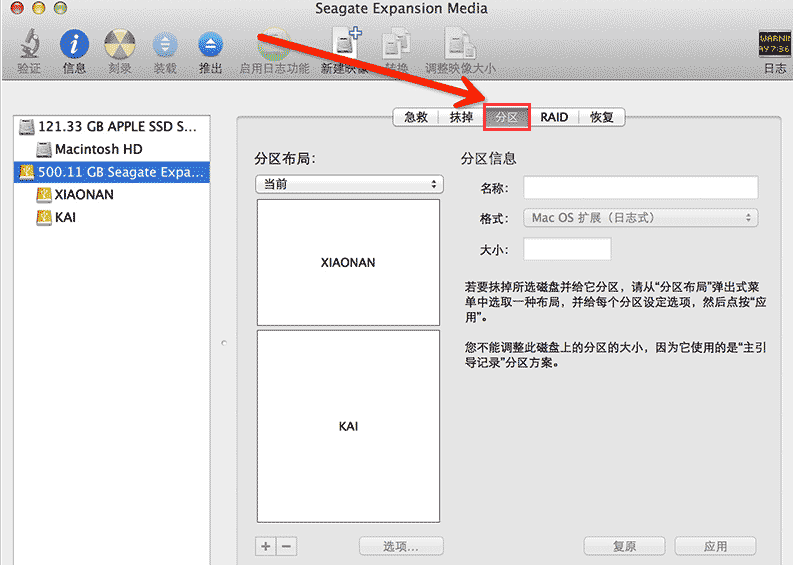Screen dimensions: 793x565
Task: Click the Convert (转换) toolbar icon
Action: 396,44
